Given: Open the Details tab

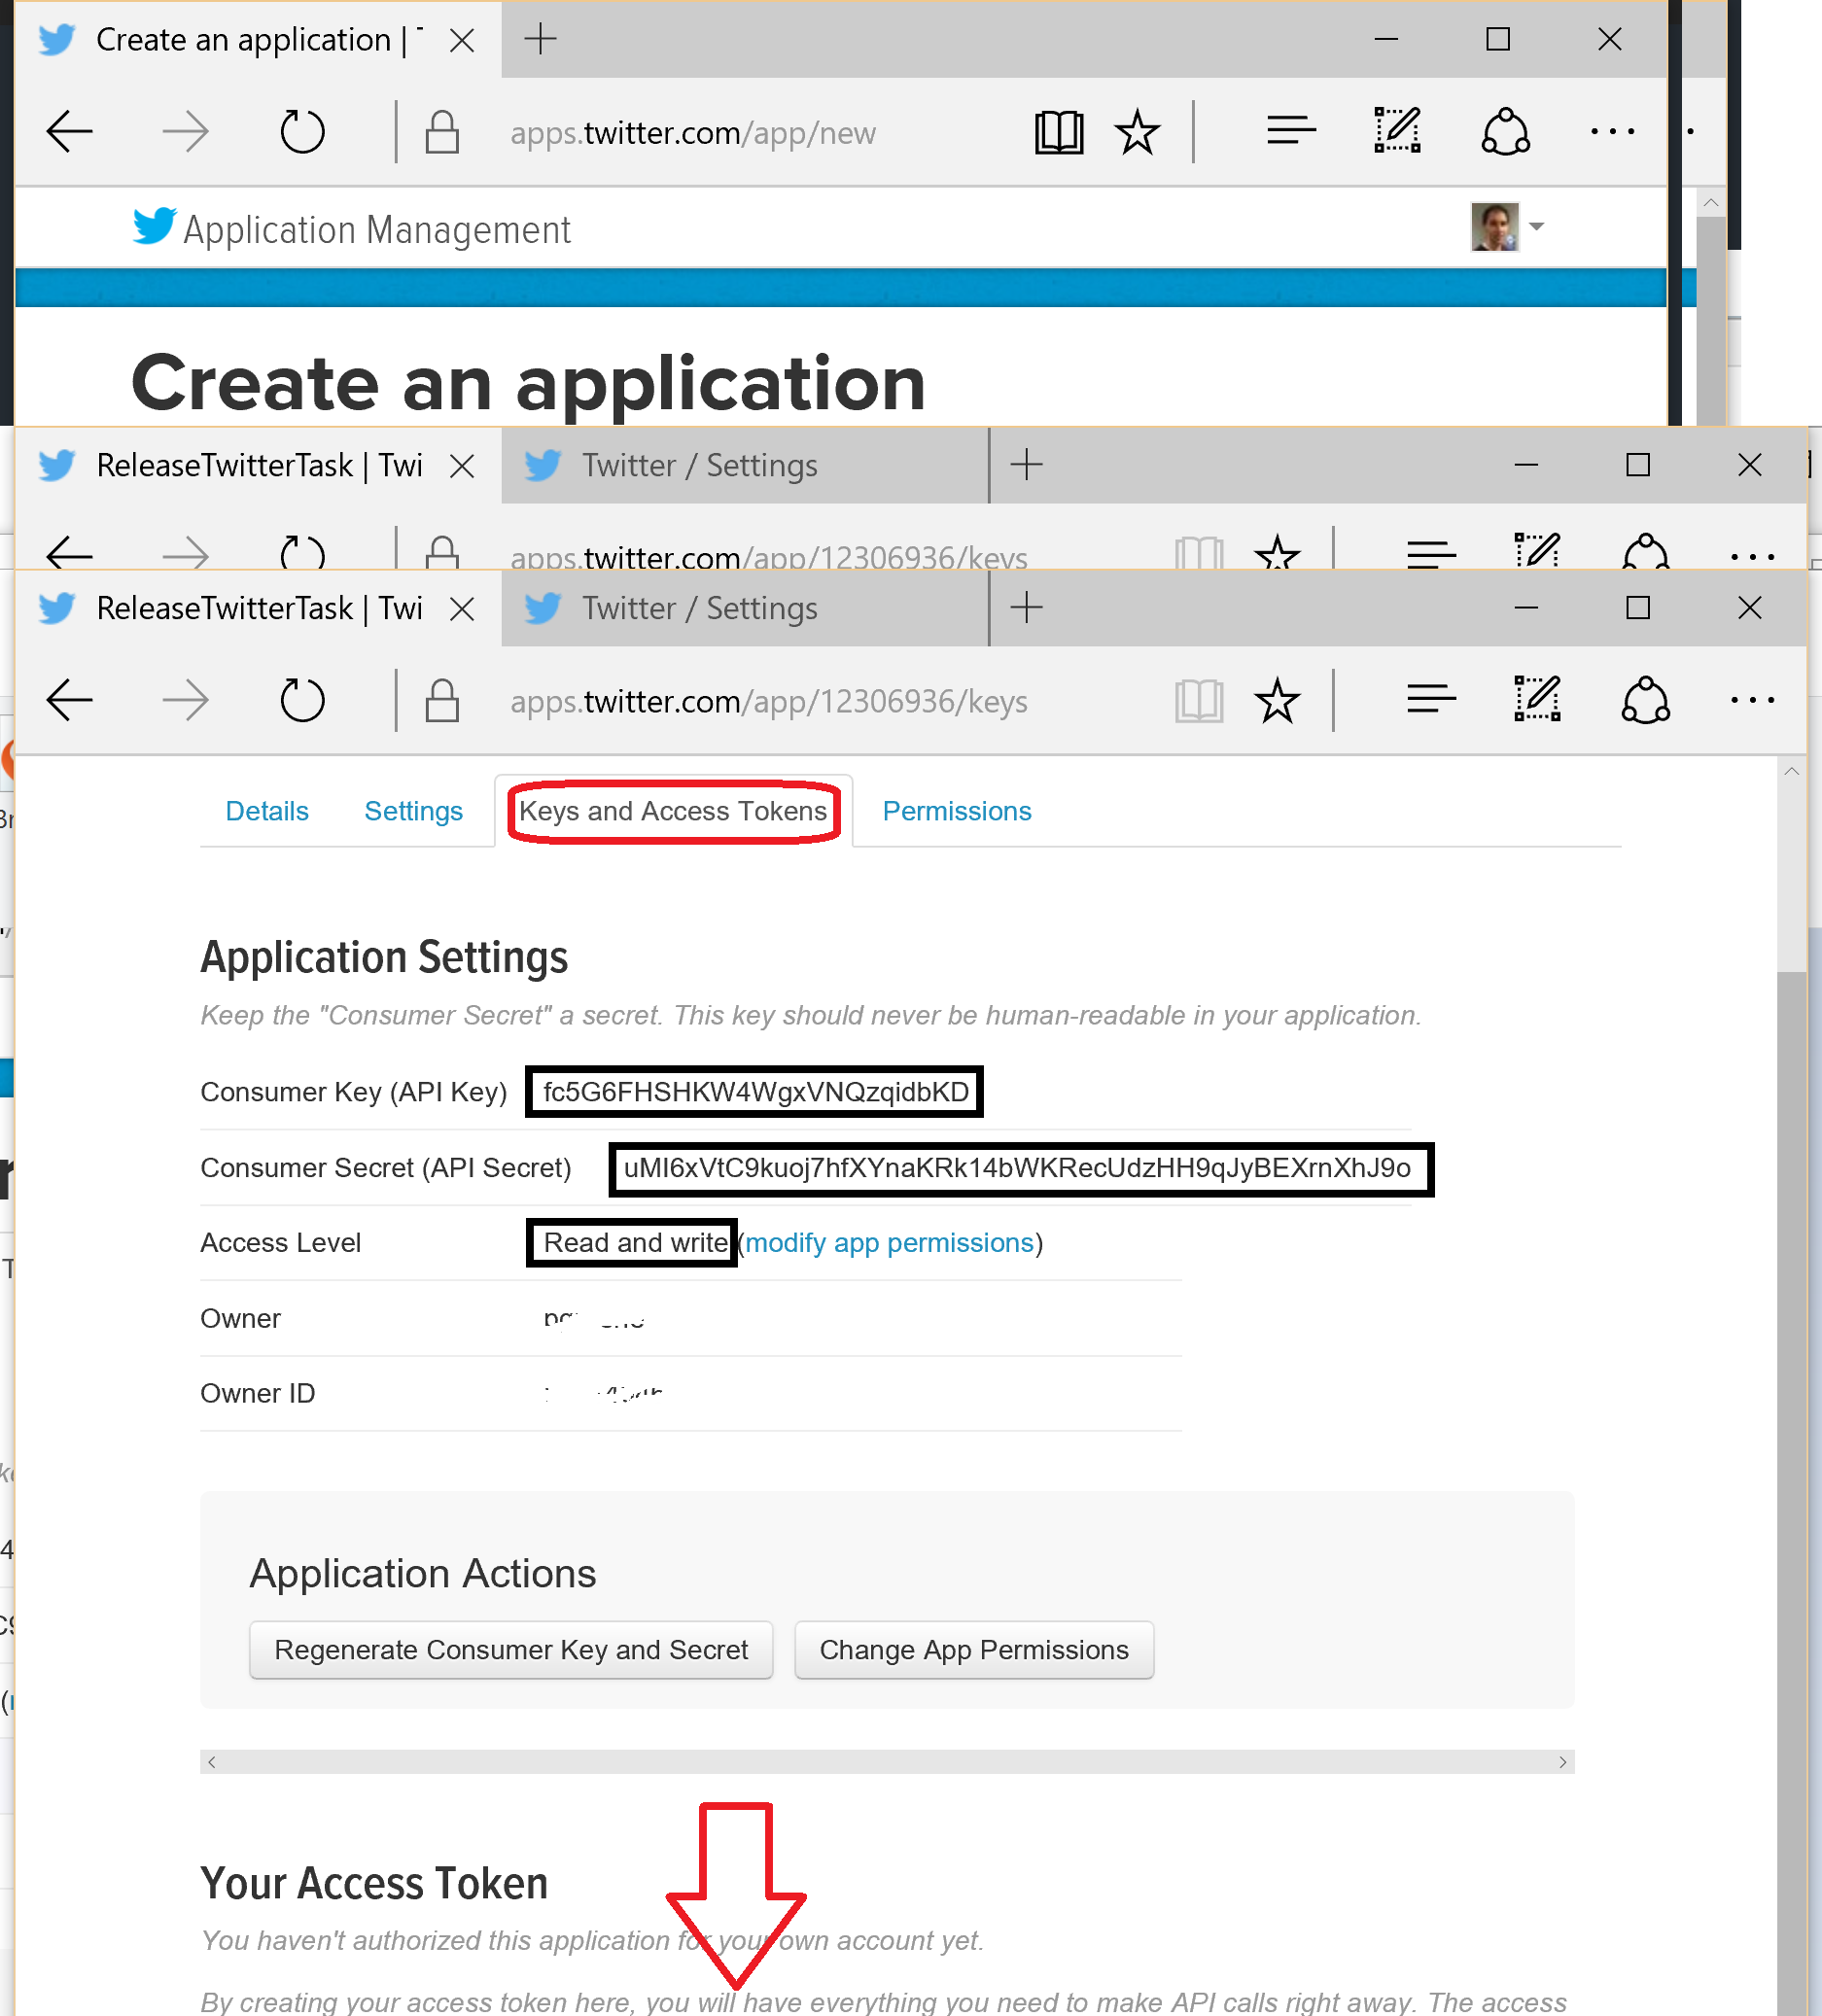Looking at the screenshot, I should pos(267,811).
